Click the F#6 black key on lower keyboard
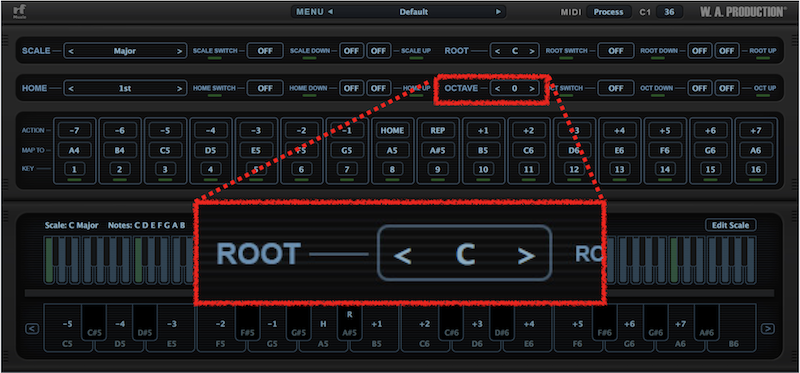This screenshot has height=373, width=800. point(605,322)
